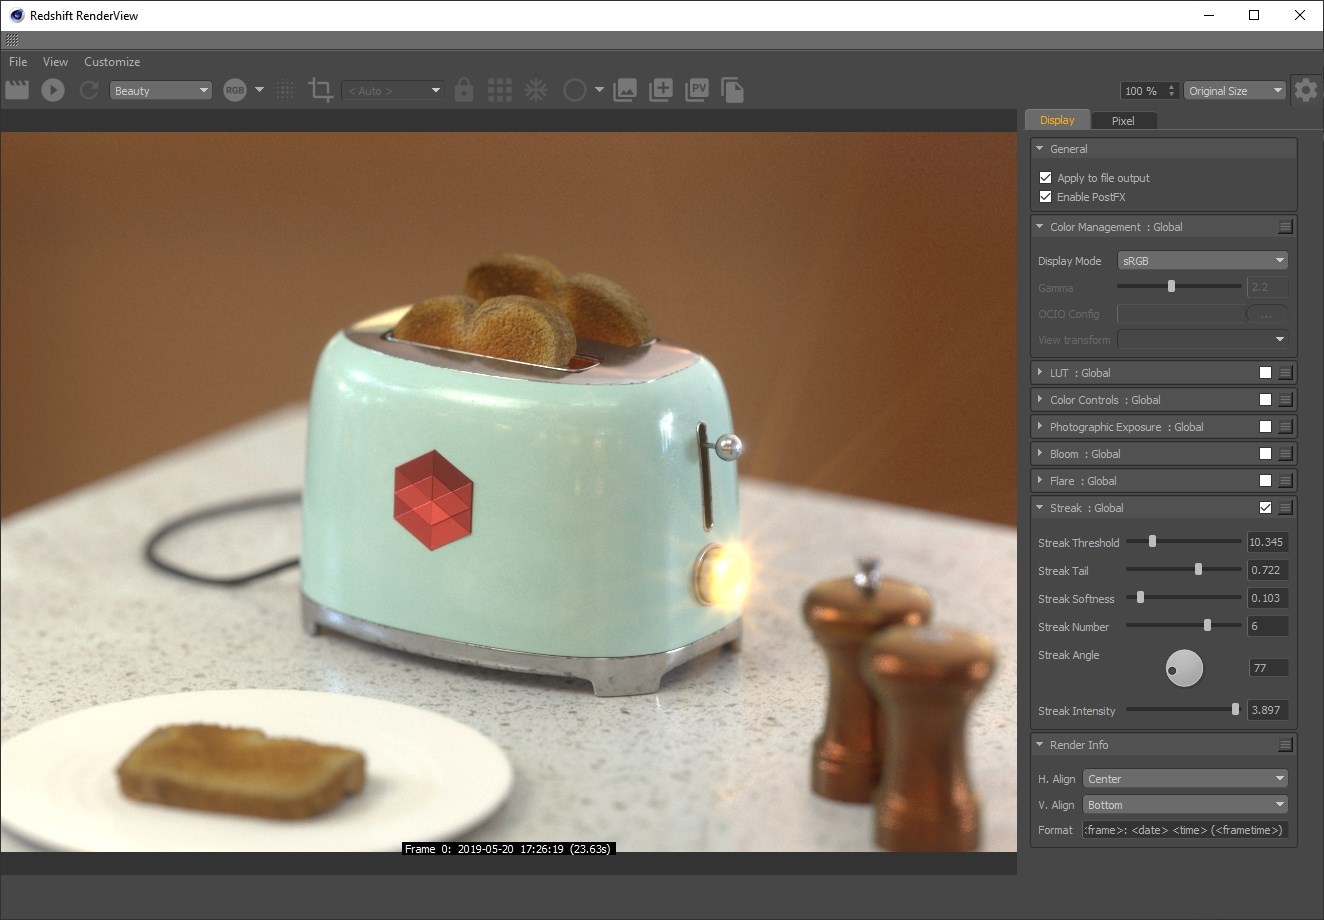Open the V. Align Bottom dropdown

(1186, 804)
